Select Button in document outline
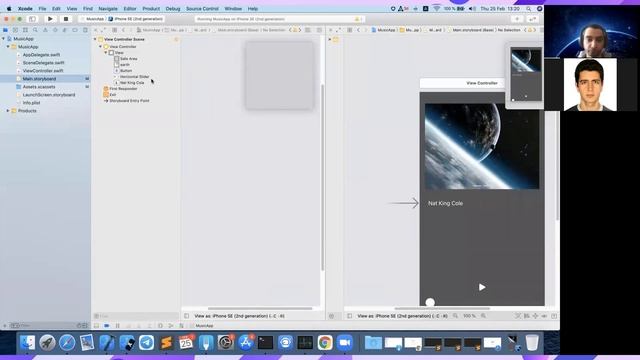Screen dimensions: 640x360 coord(125,71)
